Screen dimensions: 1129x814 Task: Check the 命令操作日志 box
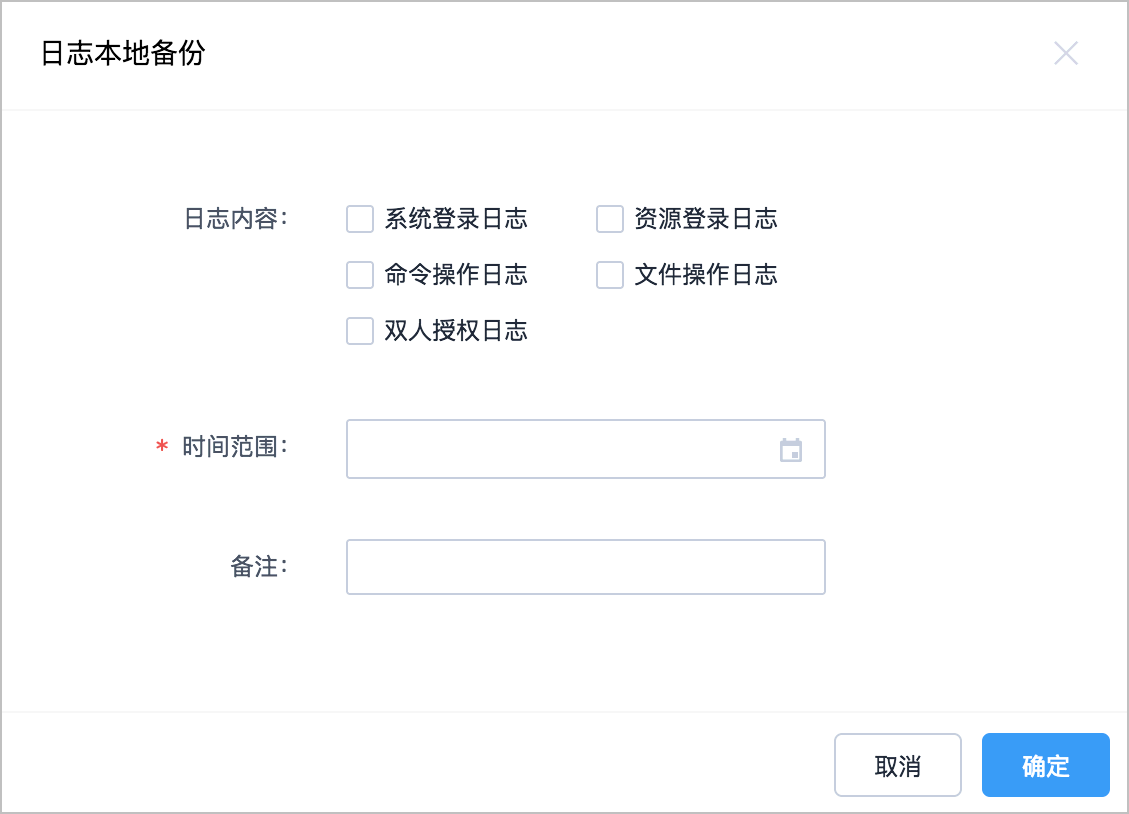(360, 275)
